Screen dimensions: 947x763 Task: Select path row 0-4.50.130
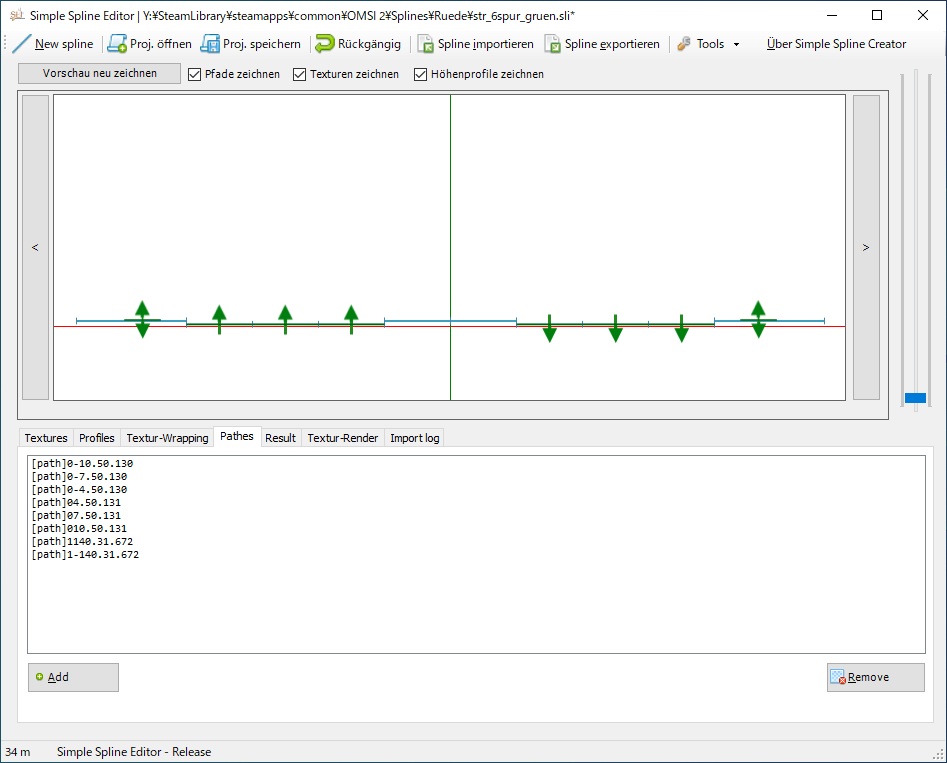(x=79, y=489)
